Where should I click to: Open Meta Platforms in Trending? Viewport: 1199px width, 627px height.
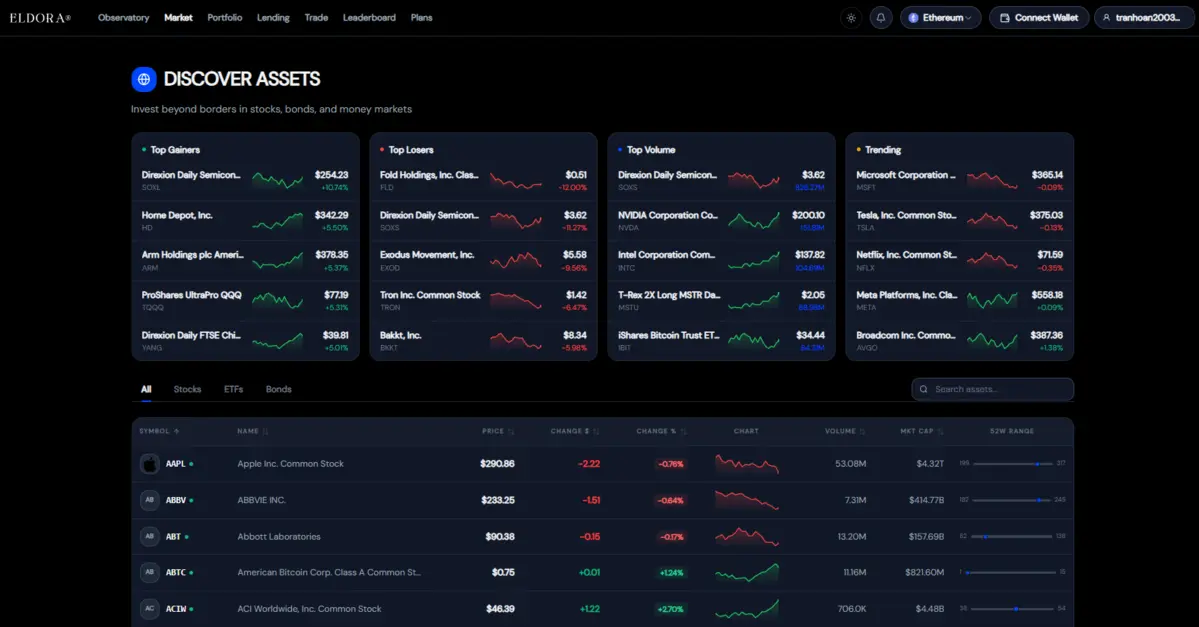[x=960, y=301]
